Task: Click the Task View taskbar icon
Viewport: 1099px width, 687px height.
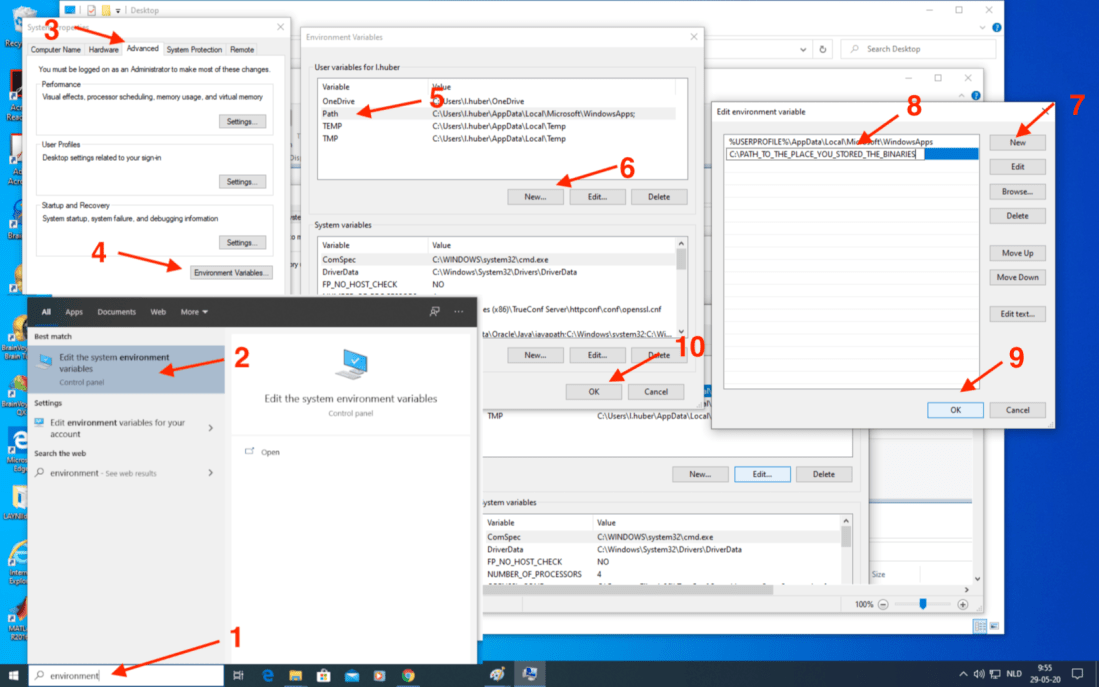Action: point(238,675)
